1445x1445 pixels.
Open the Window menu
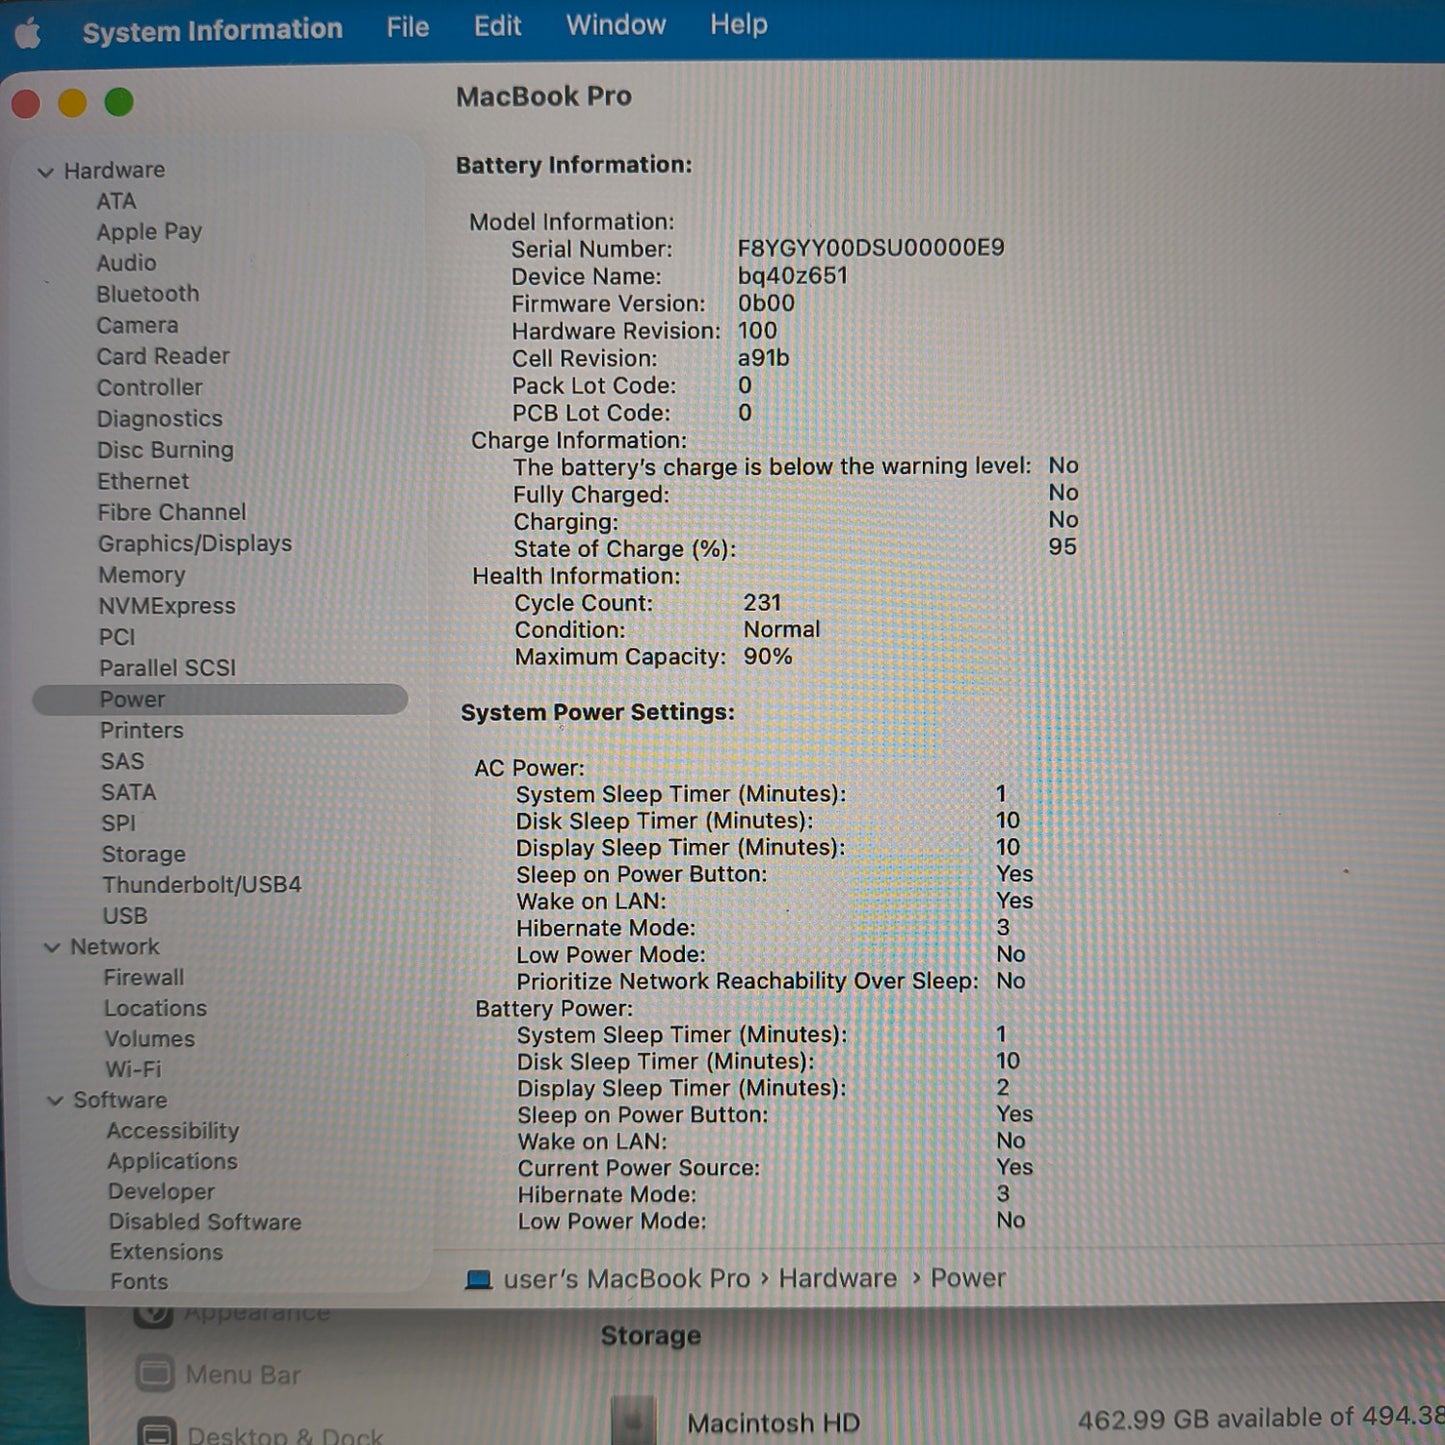615,25
